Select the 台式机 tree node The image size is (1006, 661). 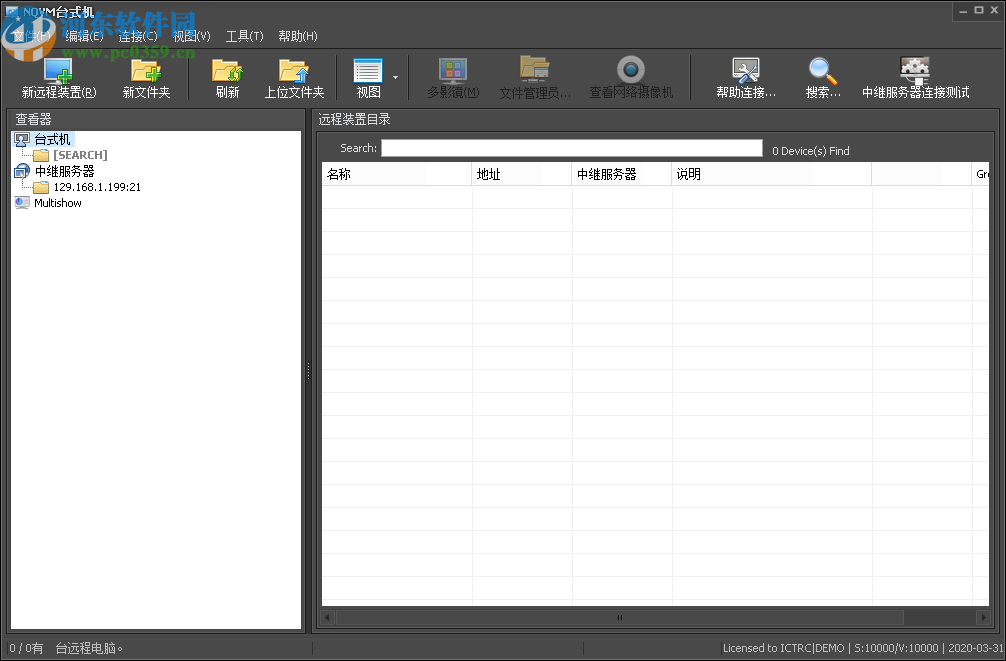point(53,139)
